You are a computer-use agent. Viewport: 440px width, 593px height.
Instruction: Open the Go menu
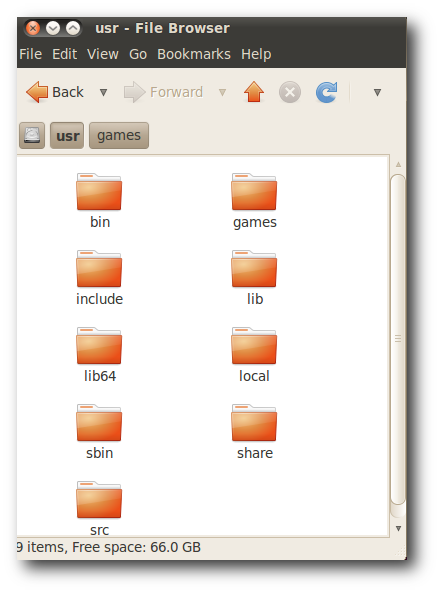pos(138,54)
